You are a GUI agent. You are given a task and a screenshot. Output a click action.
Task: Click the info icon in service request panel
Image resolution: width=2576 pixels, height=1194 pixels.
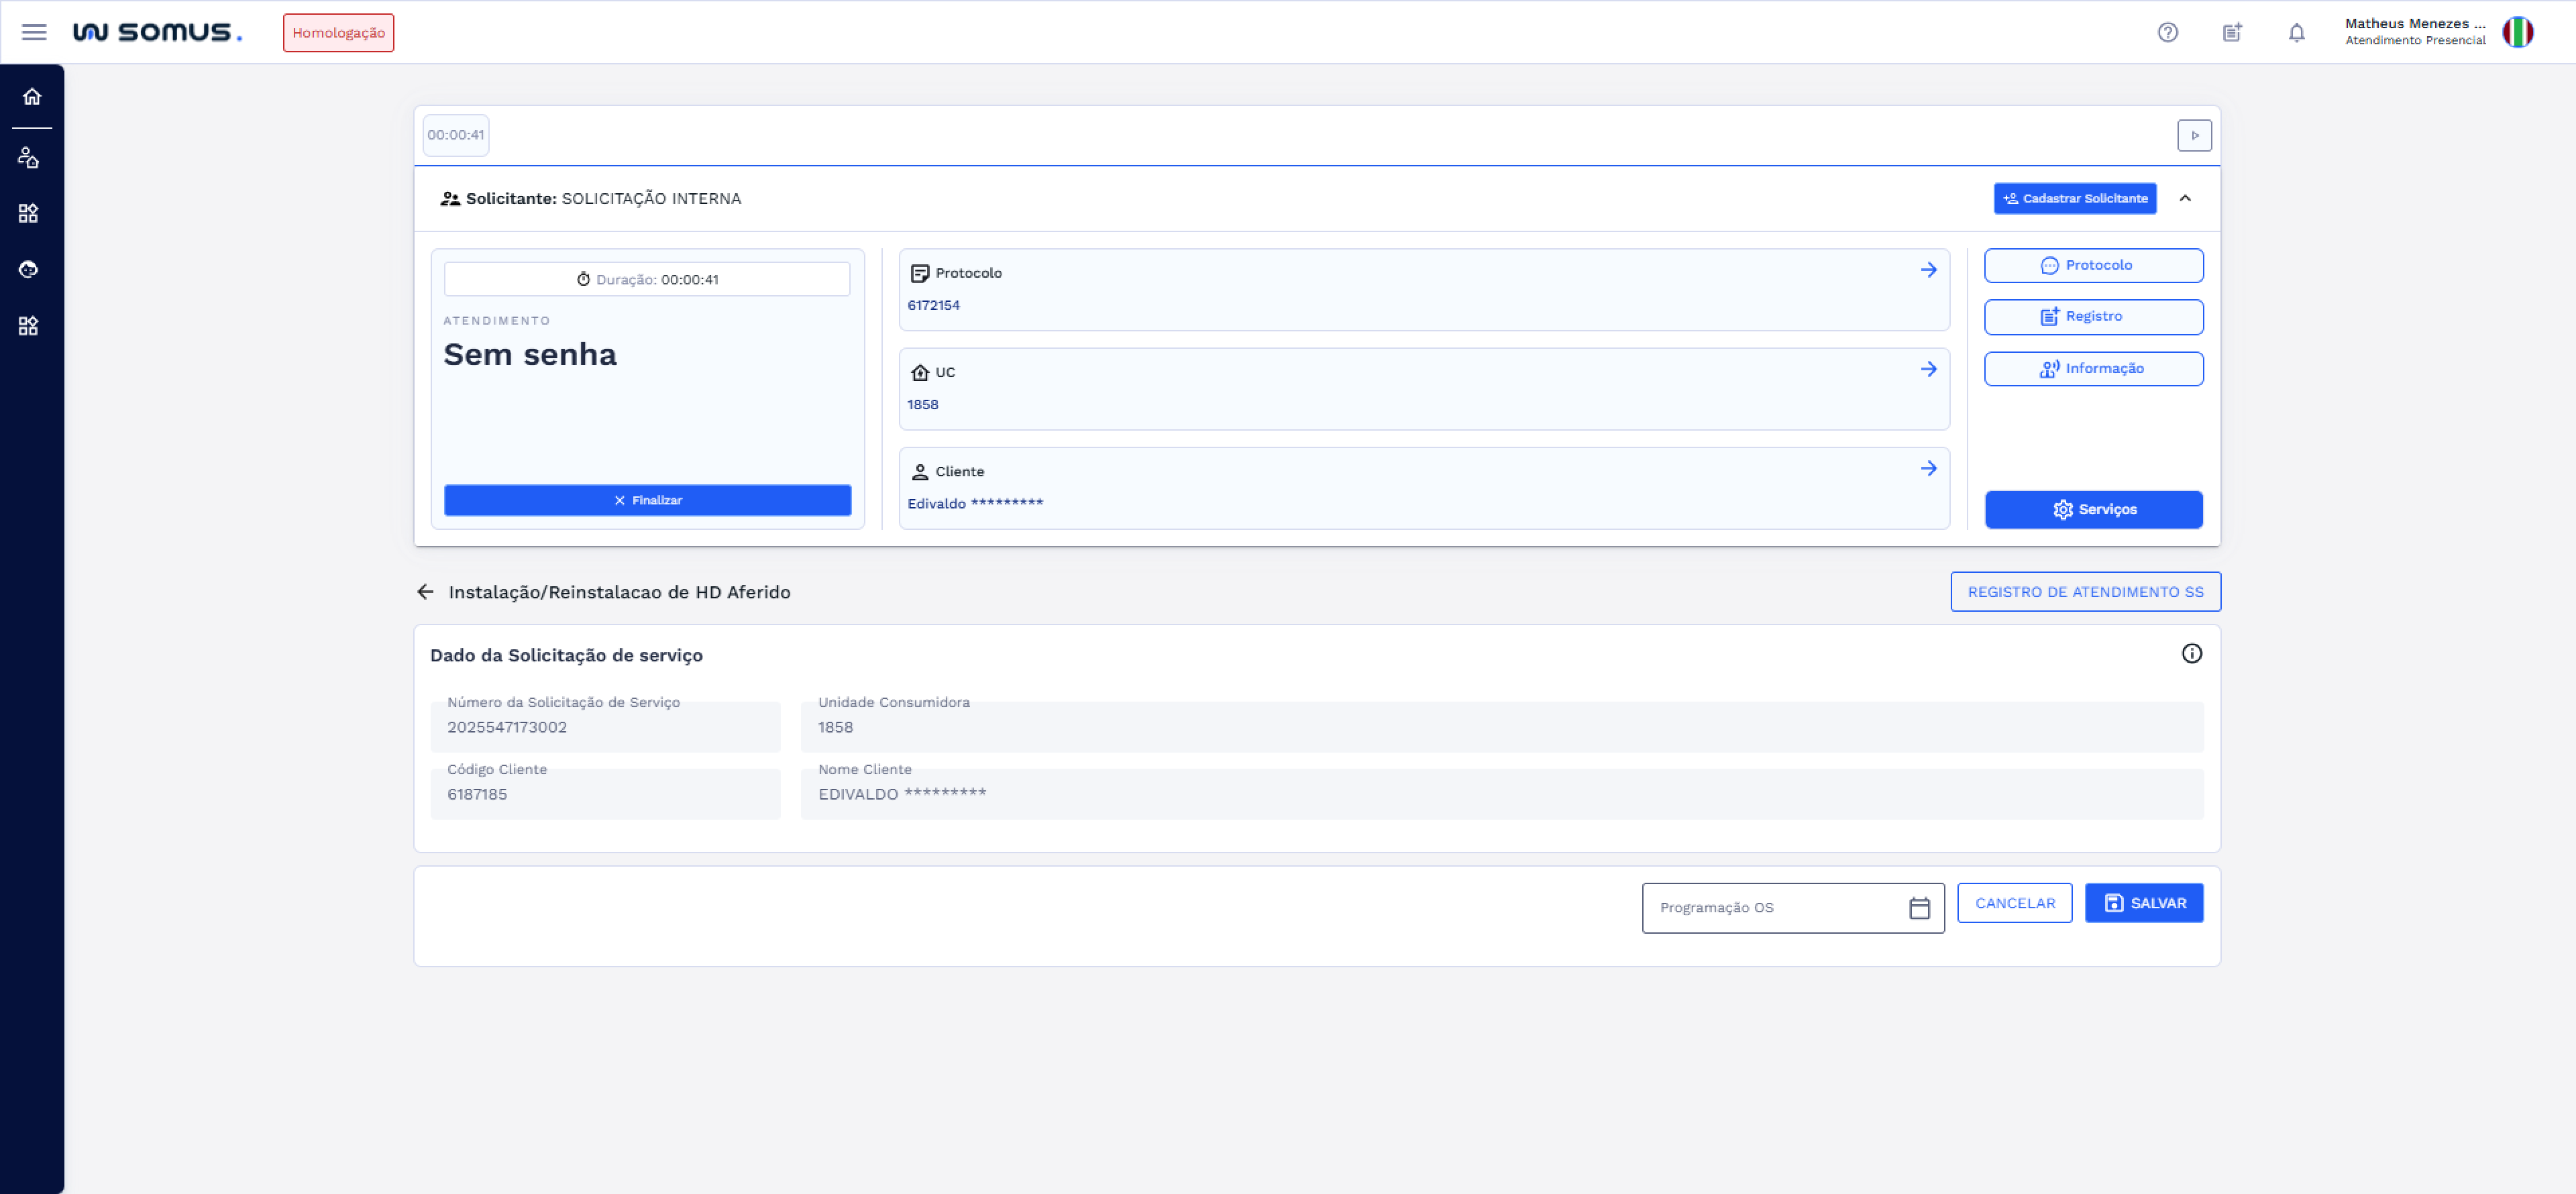point(2191,653)
